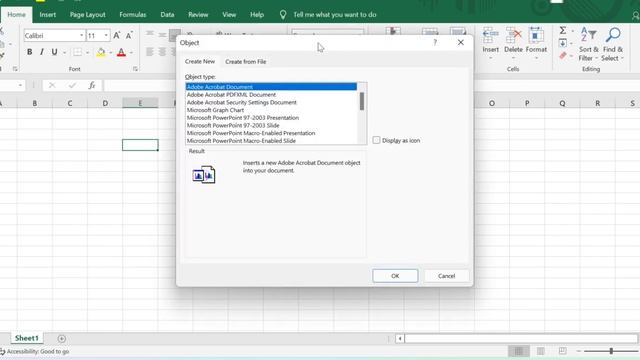Screen dimensions: 640x360
Task: Apply the yellow Fill Color bucket
Action: (x=101, y=53)
